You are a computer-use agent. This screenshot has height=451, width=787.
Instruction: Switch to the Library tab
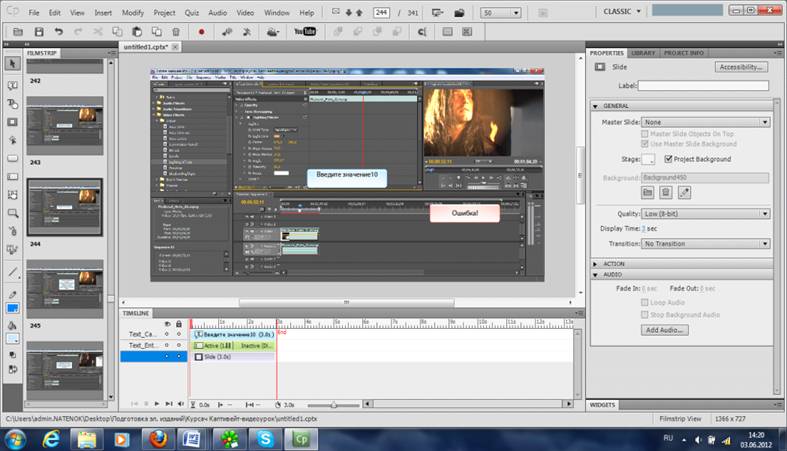644,53
